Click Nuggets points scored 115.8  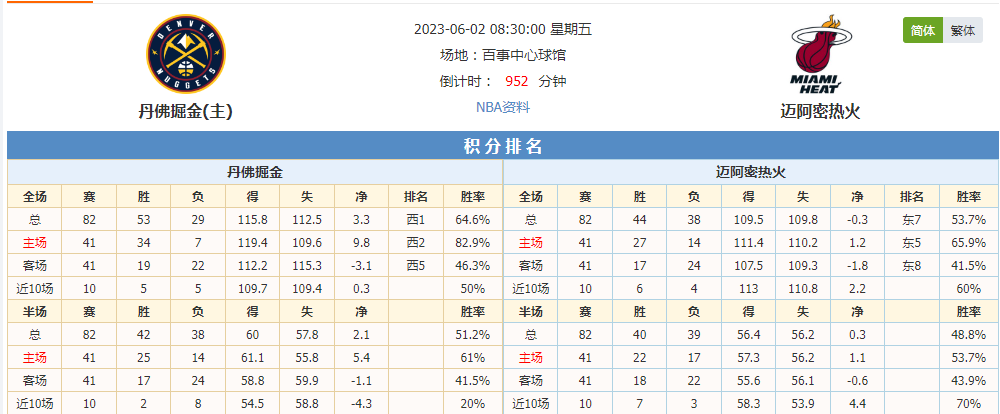[253, 220]
